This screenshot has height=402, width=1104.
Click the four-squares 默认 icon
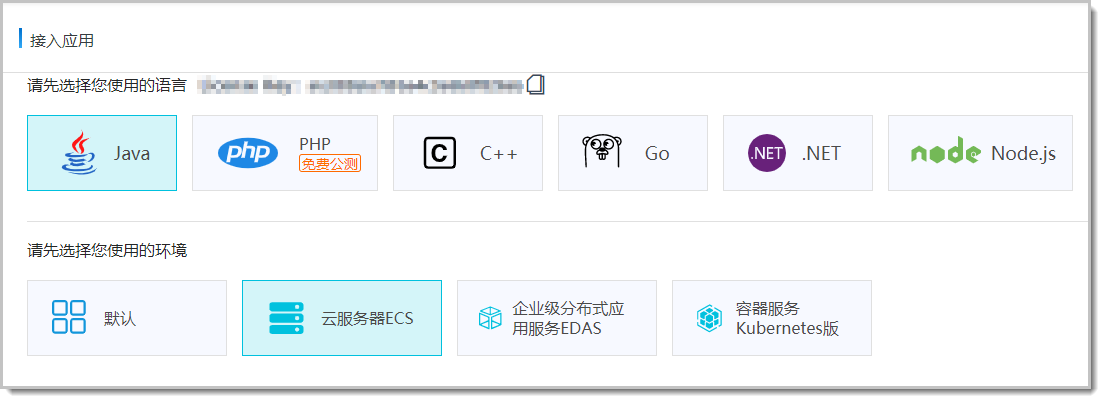(69, 317)
